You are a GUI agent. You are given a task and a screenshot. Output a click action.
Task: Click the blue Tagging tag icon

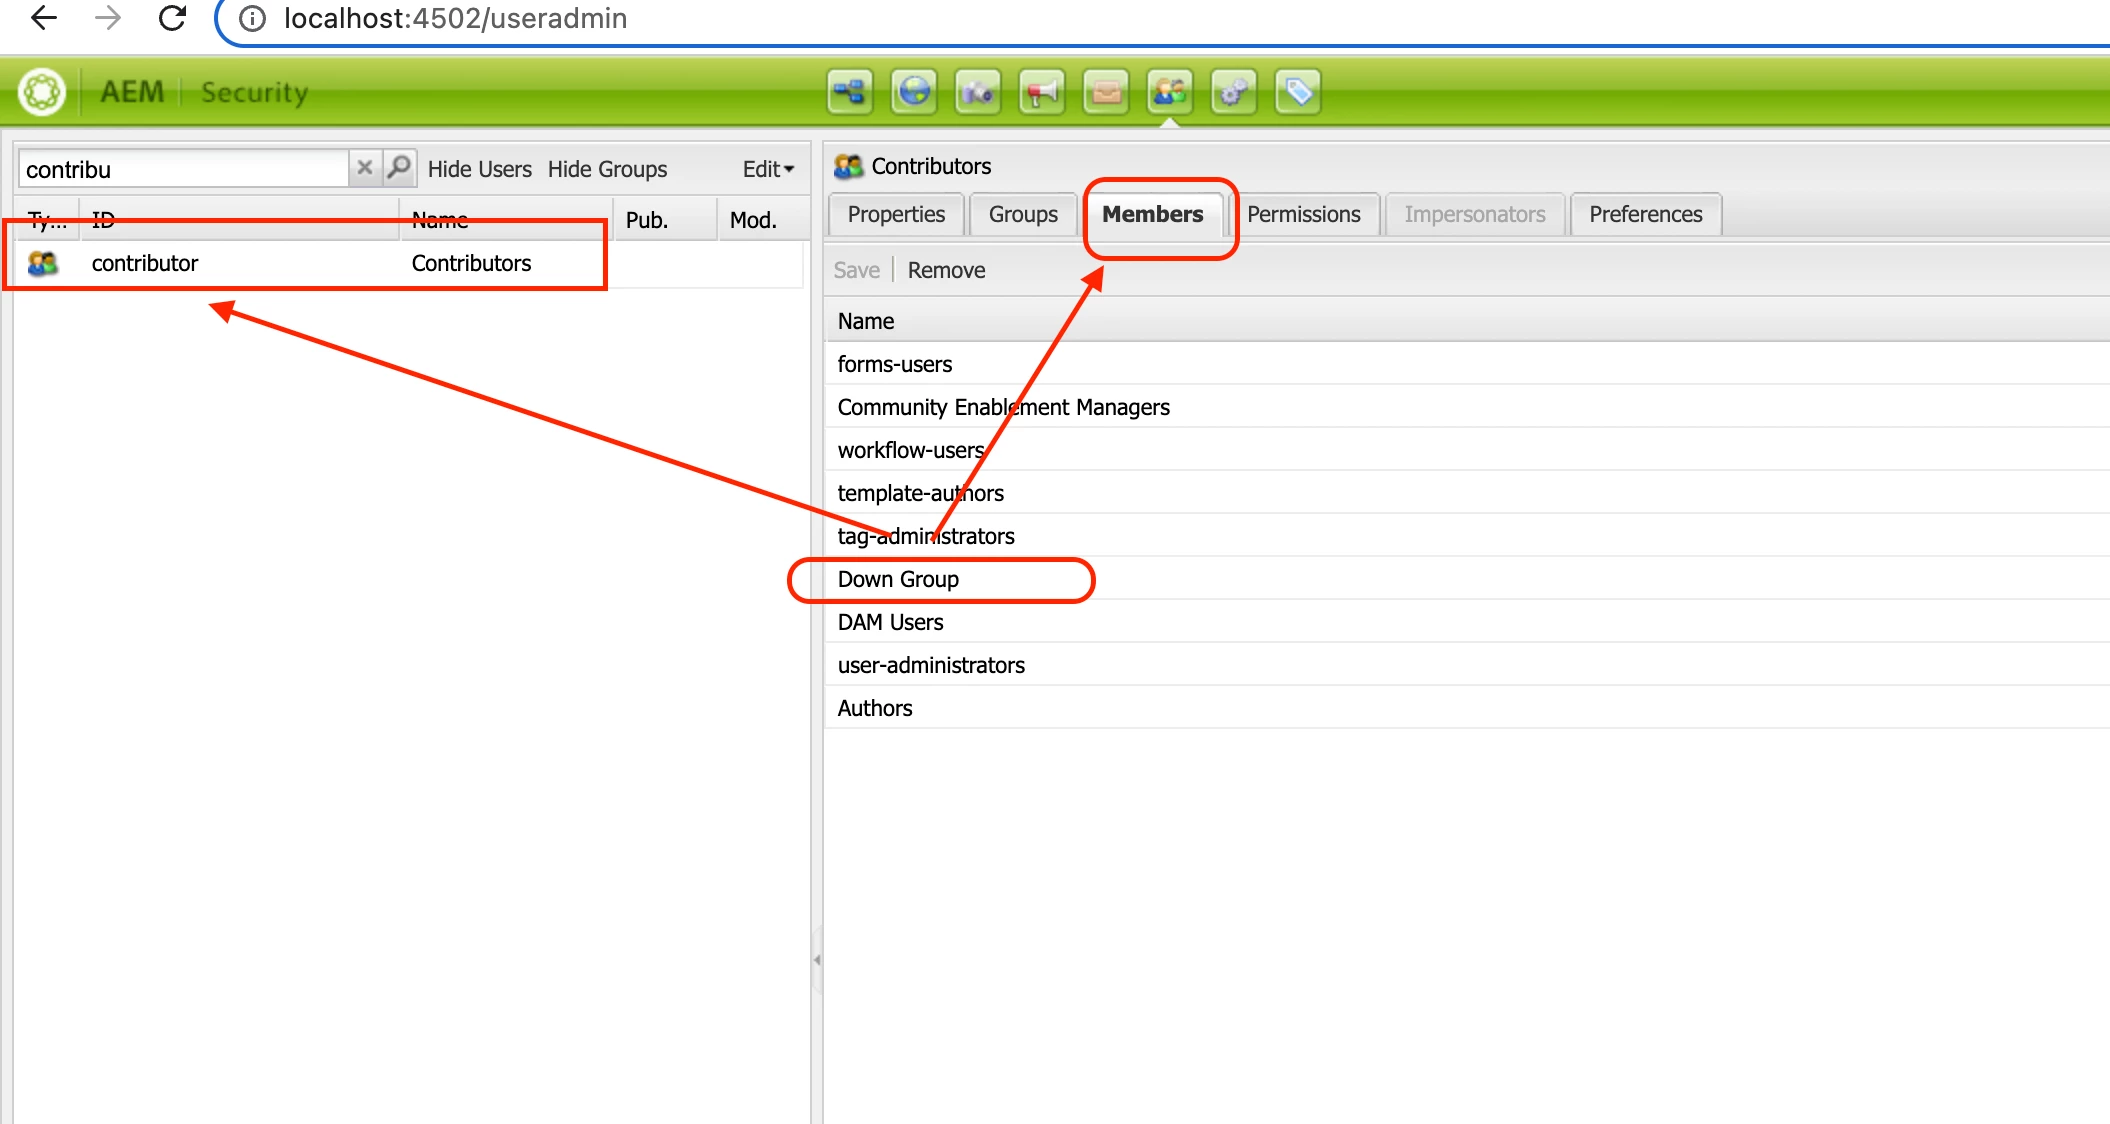click(x=1298, y=93)
